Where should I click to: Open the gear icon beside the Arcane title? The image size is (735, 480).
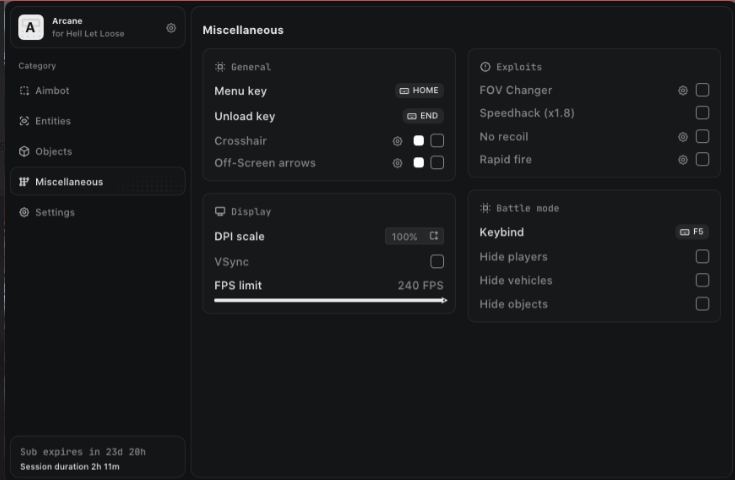(171, 28)
